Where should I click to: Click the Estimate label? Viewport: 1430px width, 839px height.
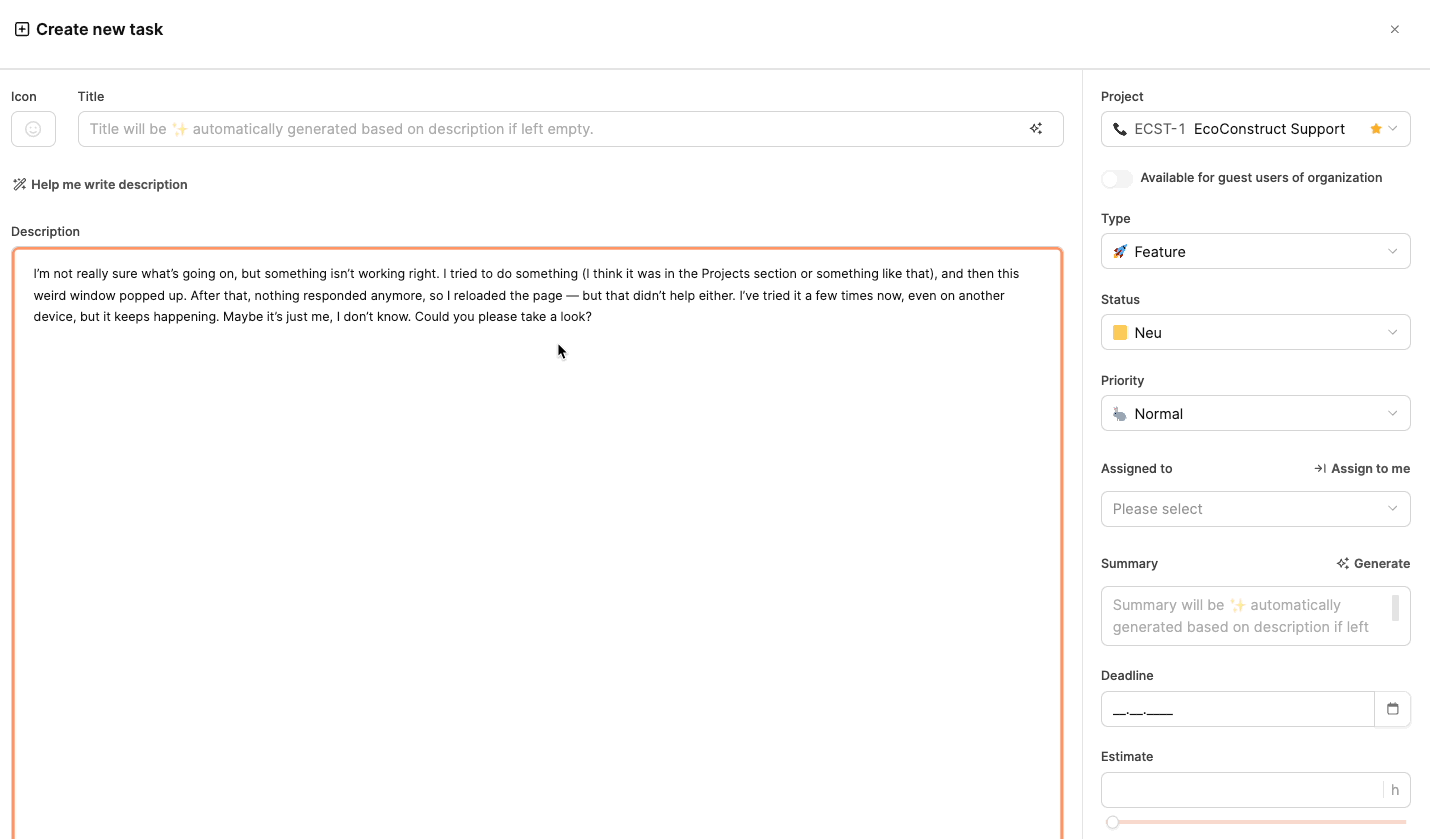pyautogui.click(x=1127, y=756)
